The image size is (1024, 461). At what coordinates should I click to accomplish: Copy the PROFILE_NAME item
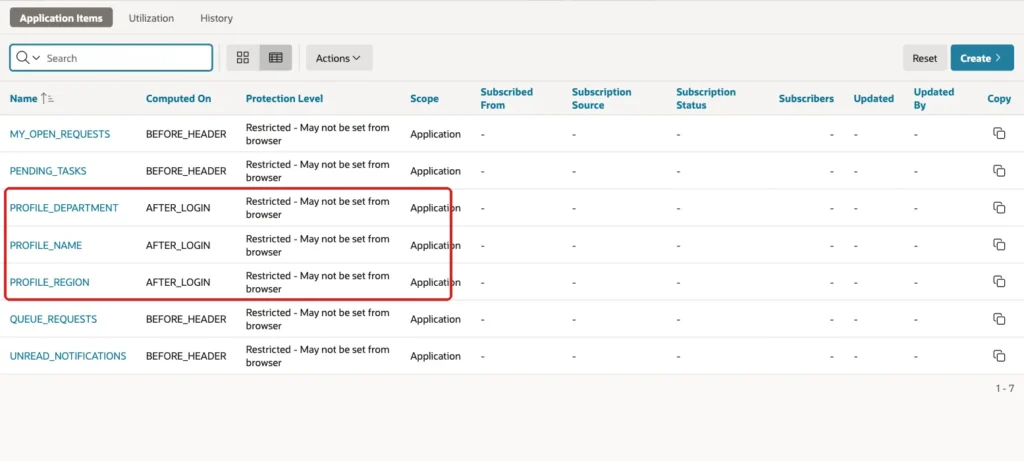tap(999, 245)
